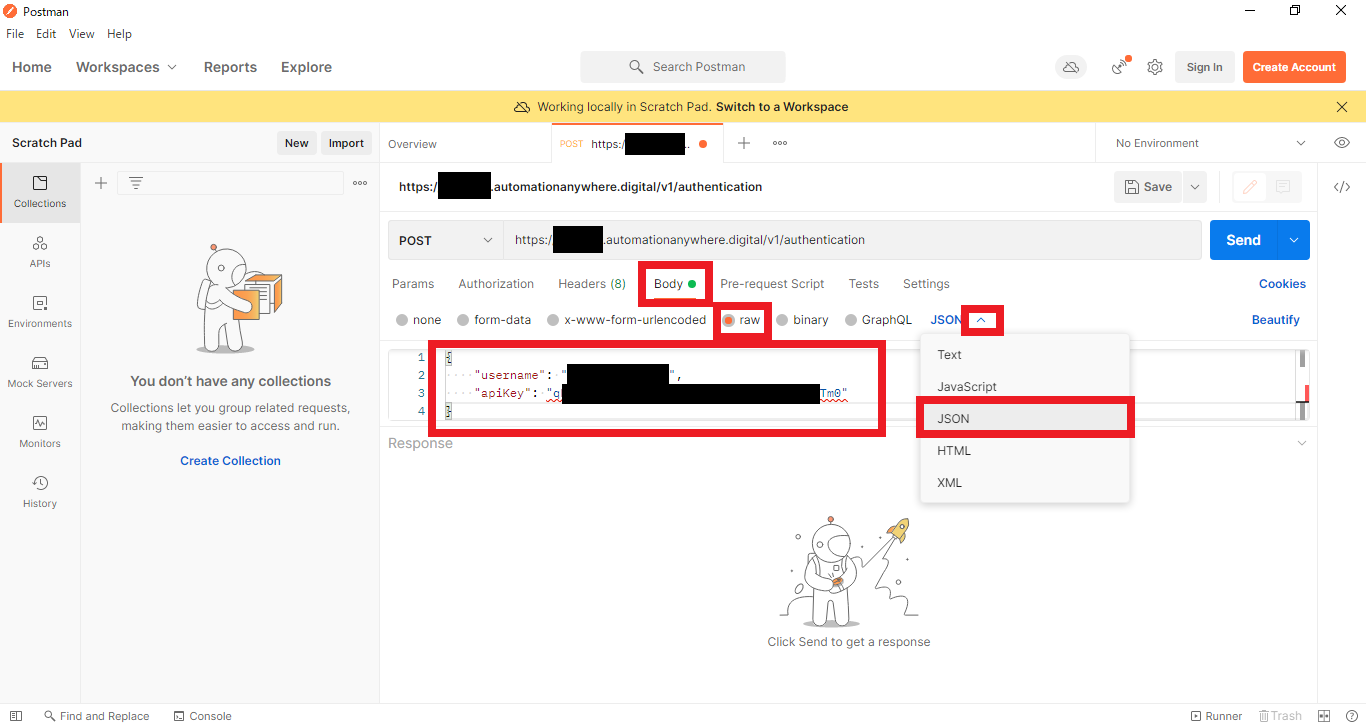Image resolution: width=1366 pixels, height=728 pixels.
Task: Click the comment icon next to Save
Action: (x=1283, y=187)
